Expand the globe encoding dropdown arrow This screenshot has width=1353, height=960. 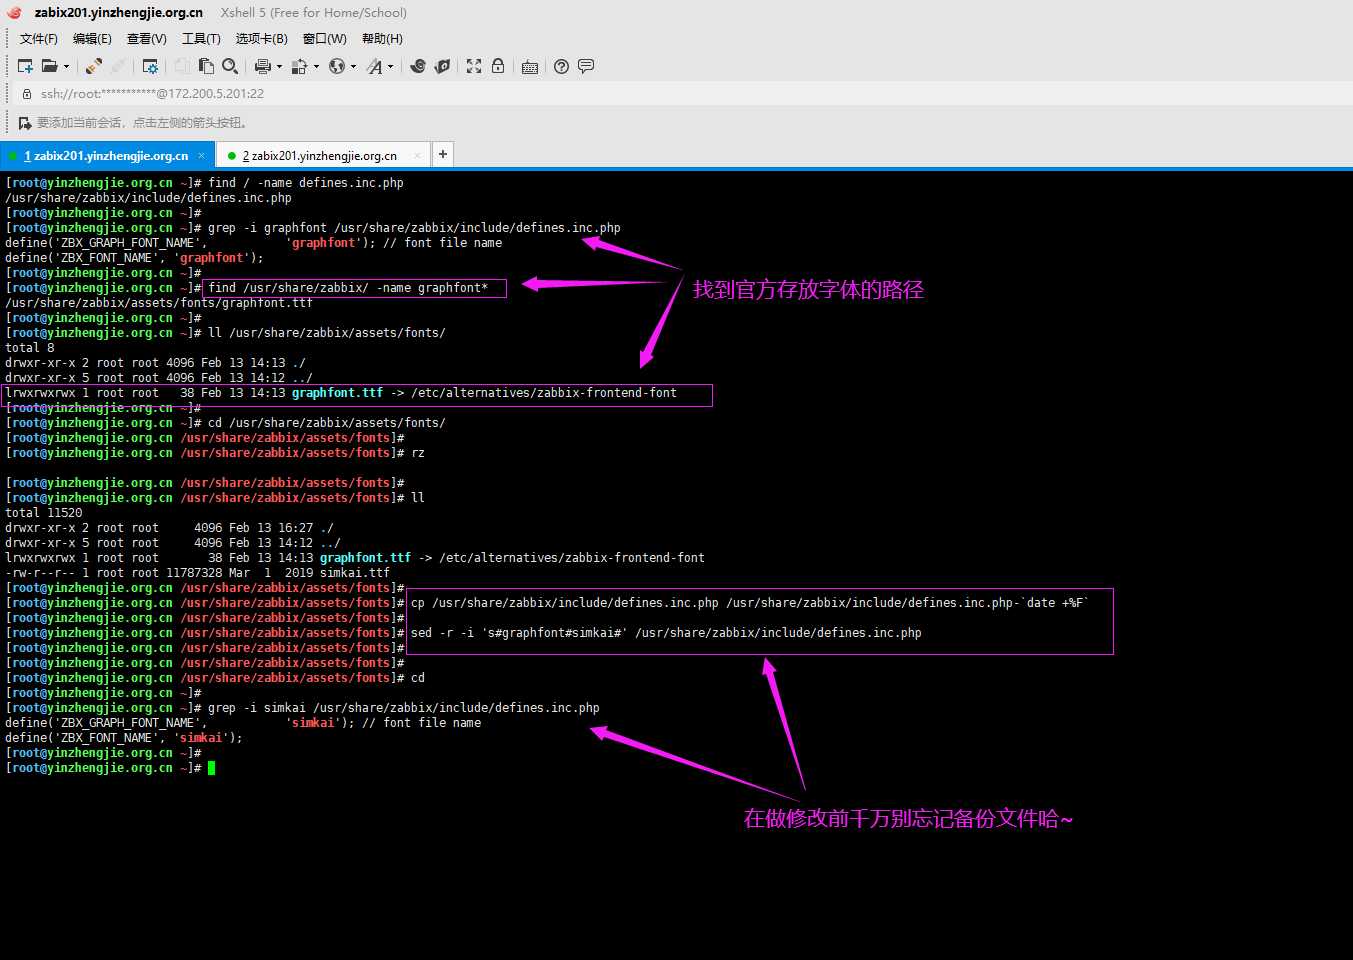[353, 67]
